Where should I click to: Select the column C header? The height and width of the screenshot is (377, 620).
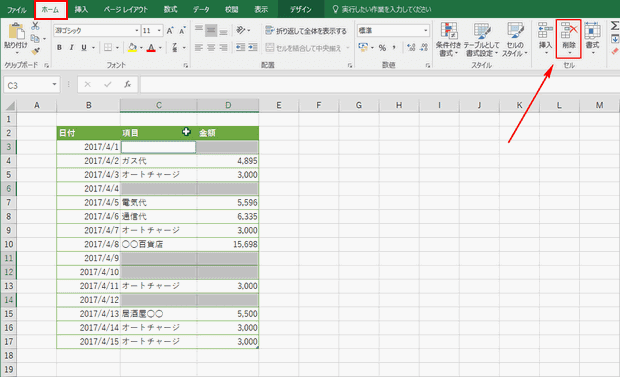(159, 105)
